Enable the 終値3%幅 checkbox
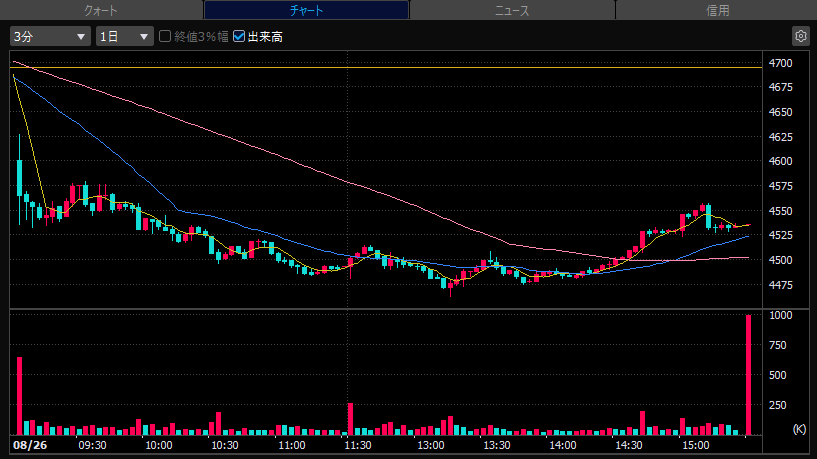817x459 pixels. 165,36
